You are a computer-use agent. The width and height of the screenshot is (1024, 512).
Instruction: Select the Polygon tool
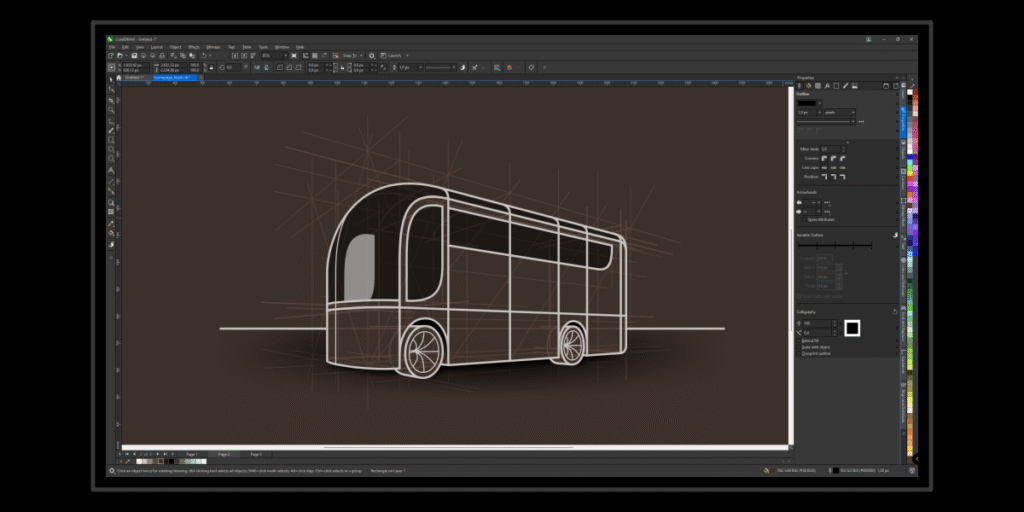111,158
